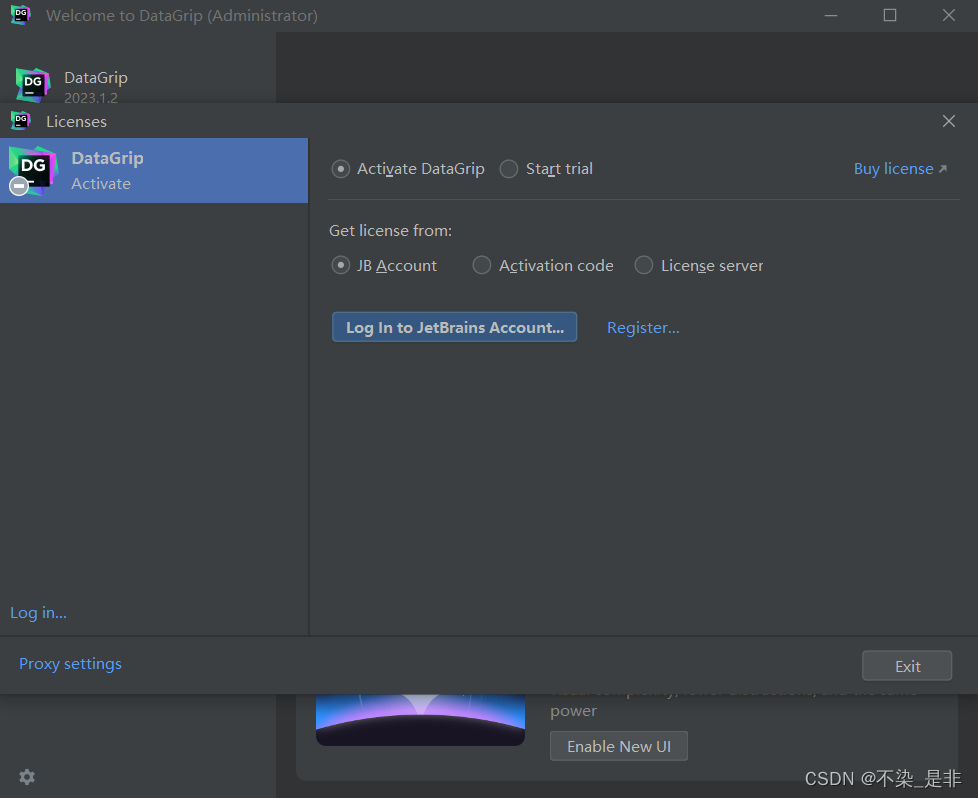Click the DataGrip logo in Welcome sidebar
Image resolution: width=978 pixels, height=798 pixels.
[x=32, y=84]
